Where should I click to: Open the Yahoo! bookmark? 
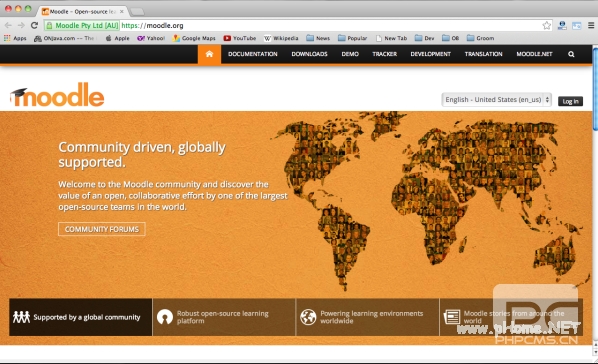151,38
